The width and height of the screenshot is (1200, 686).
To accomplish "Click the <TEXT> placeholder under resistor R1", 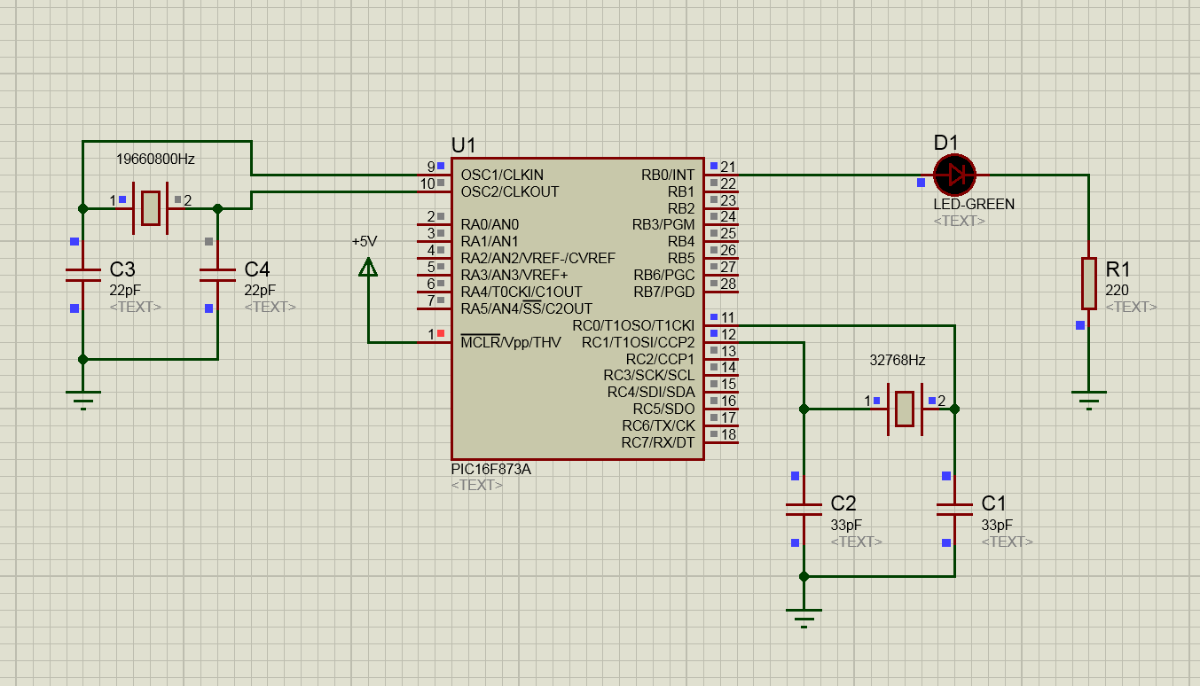I will click(1131, 307).
